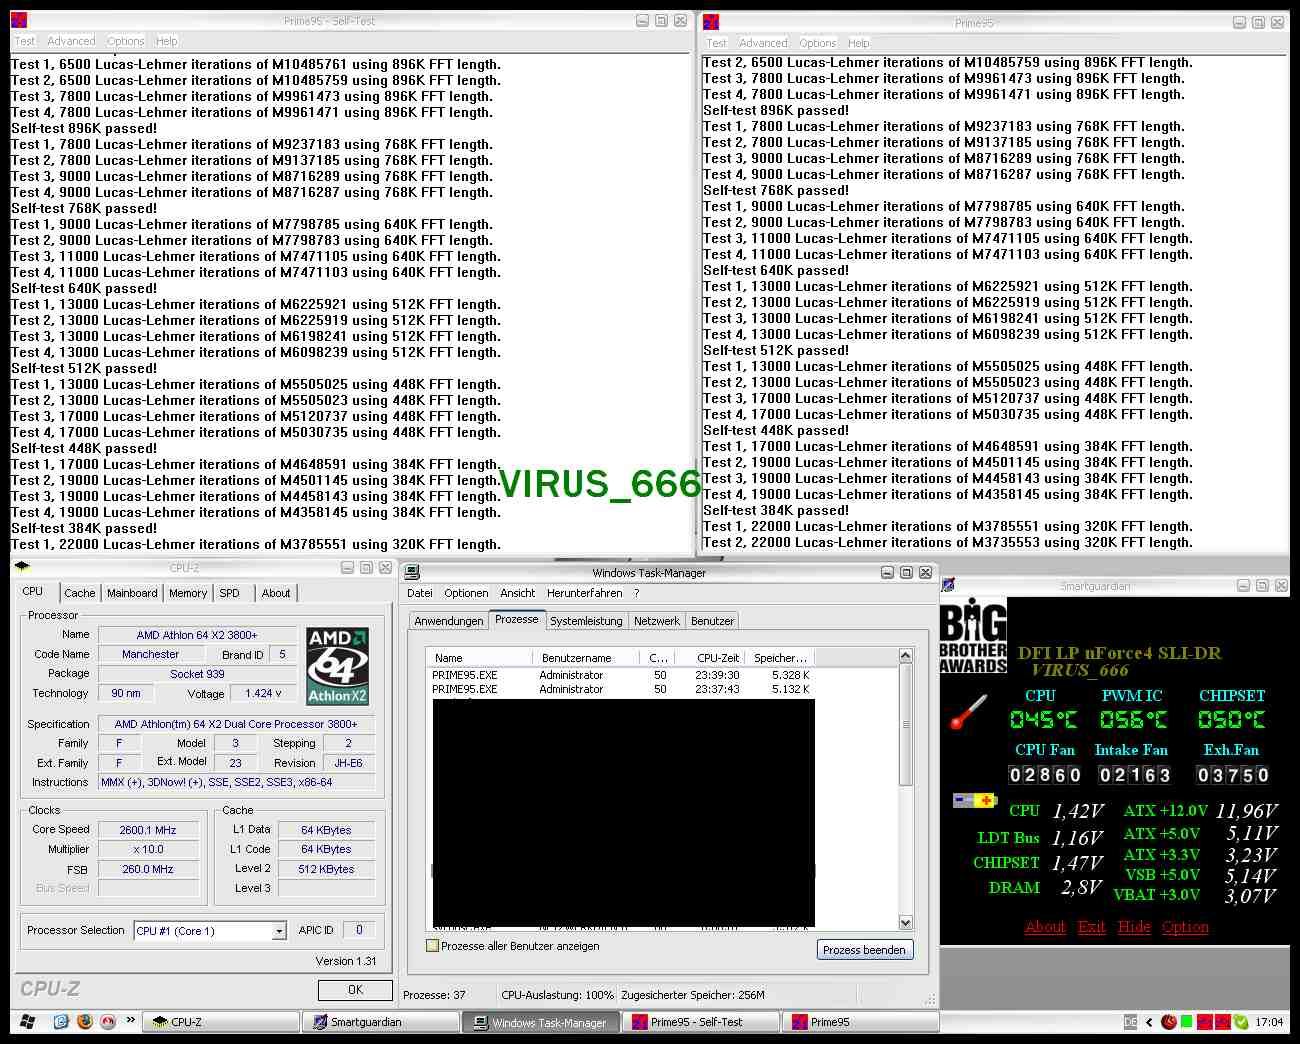Viewport: 1300px width, 1044px height.
Task: Click the green square system tray icon
Action: [1186, 1022]
